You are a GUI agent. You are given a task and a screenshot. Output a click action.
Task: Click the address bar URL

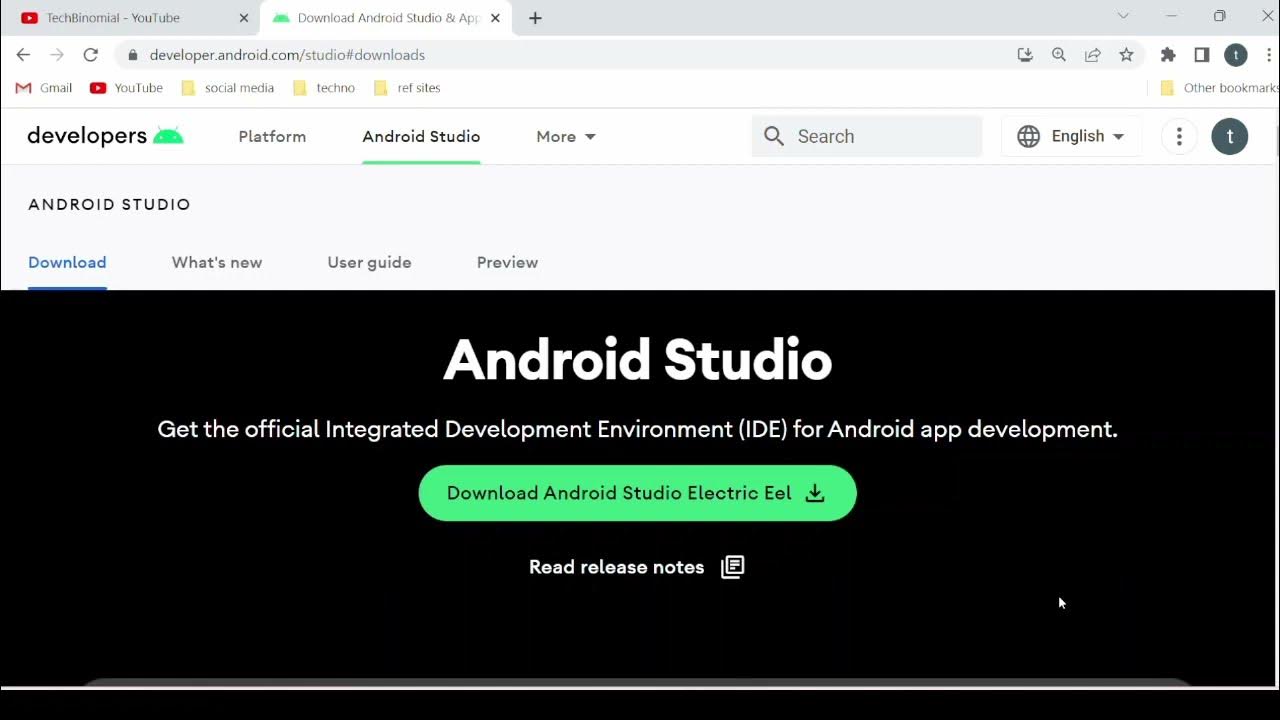point(287,55)
